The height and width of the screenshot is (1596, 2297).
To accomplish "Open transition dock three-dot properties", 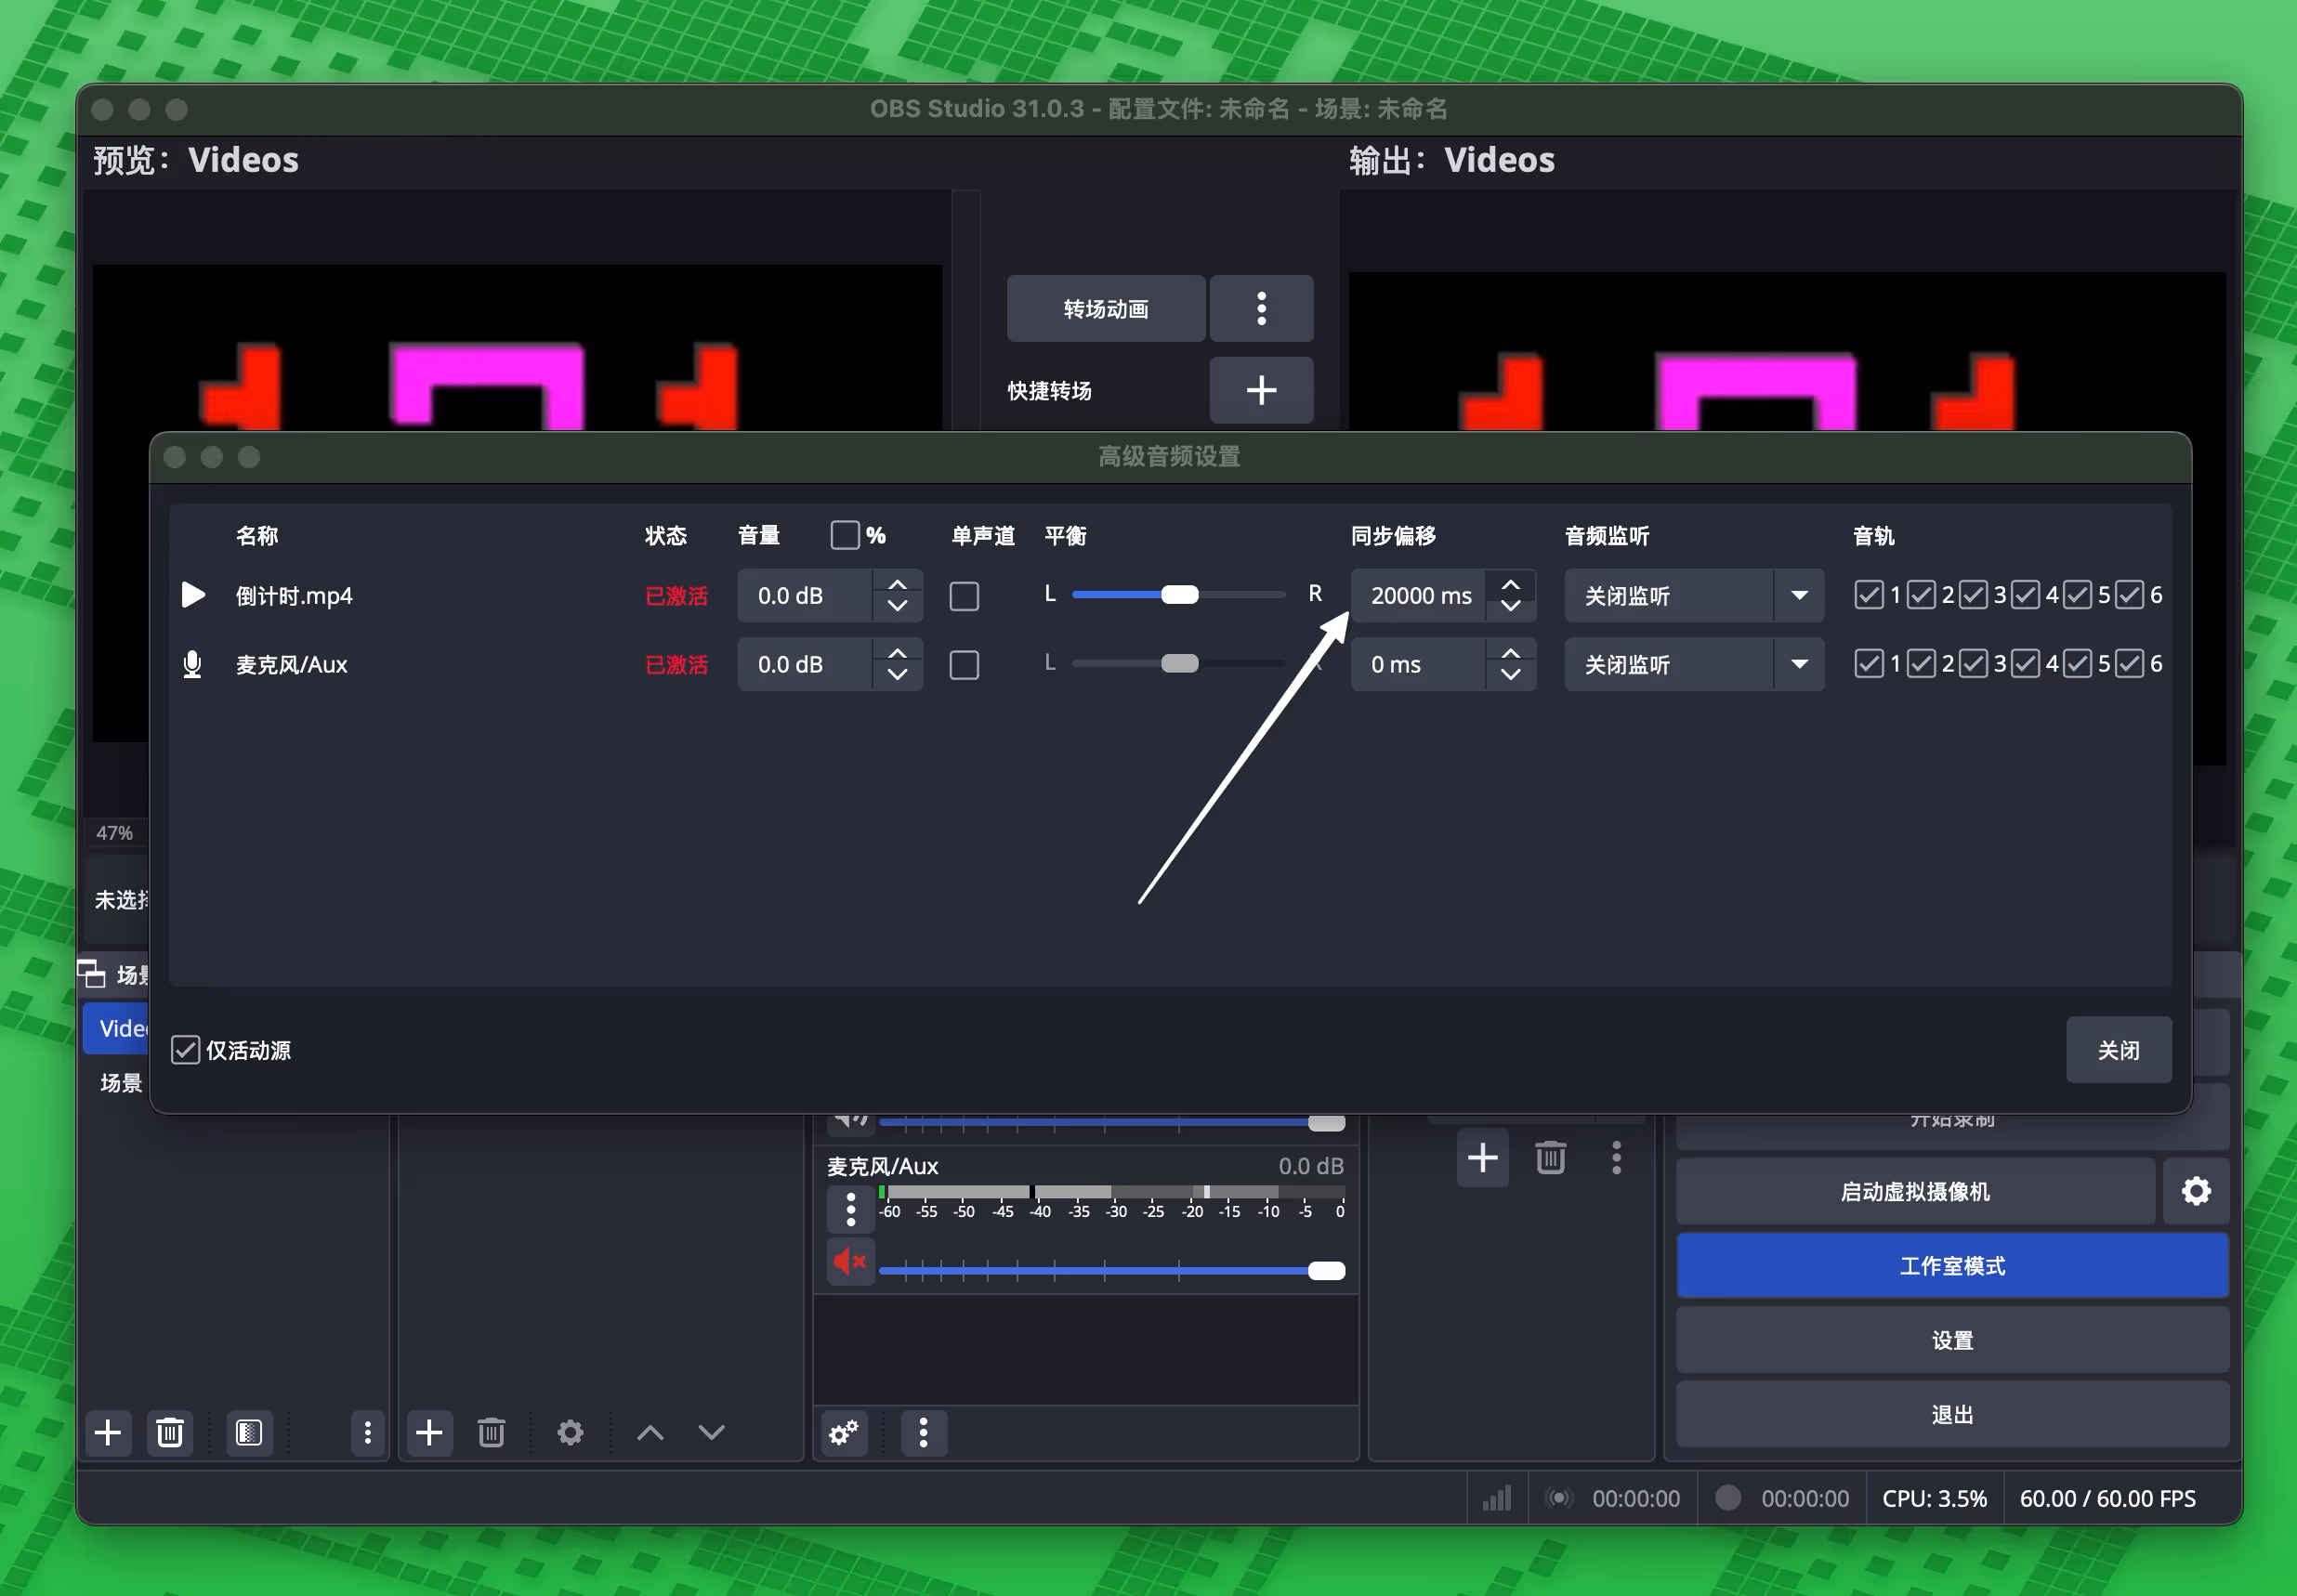I will click(1616, 1158).
